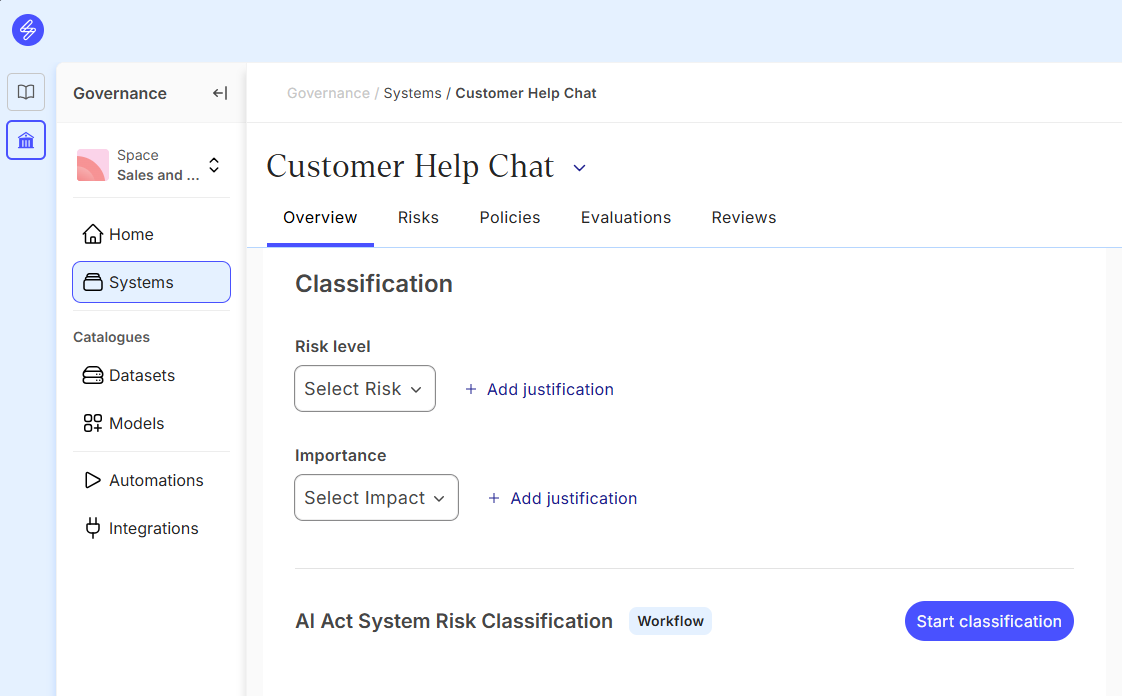Viewport: 1122px width, 696px height.
Task: Open the Select Impact dropdown
Action: click(x=376, y=498)
